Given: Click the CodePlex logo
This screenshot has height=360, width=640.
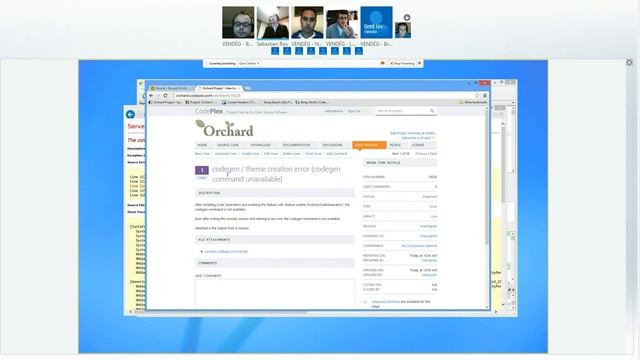Looking at the screenshot, I should point(209,111).
